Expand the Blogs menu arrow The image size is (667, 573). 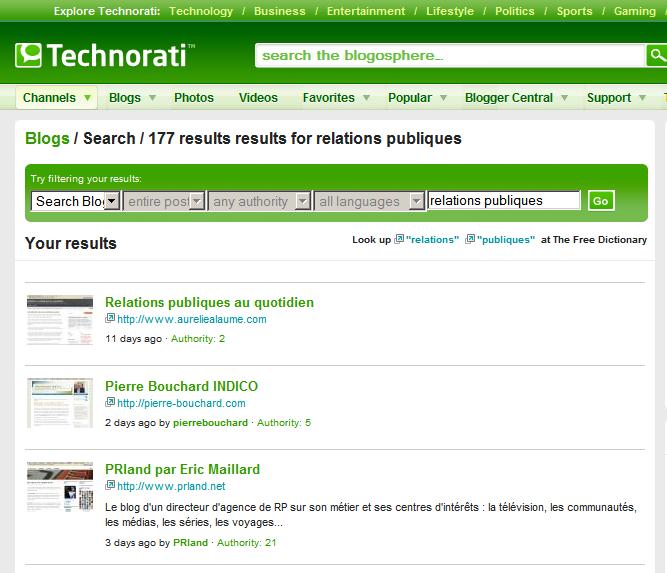point(152,98)
